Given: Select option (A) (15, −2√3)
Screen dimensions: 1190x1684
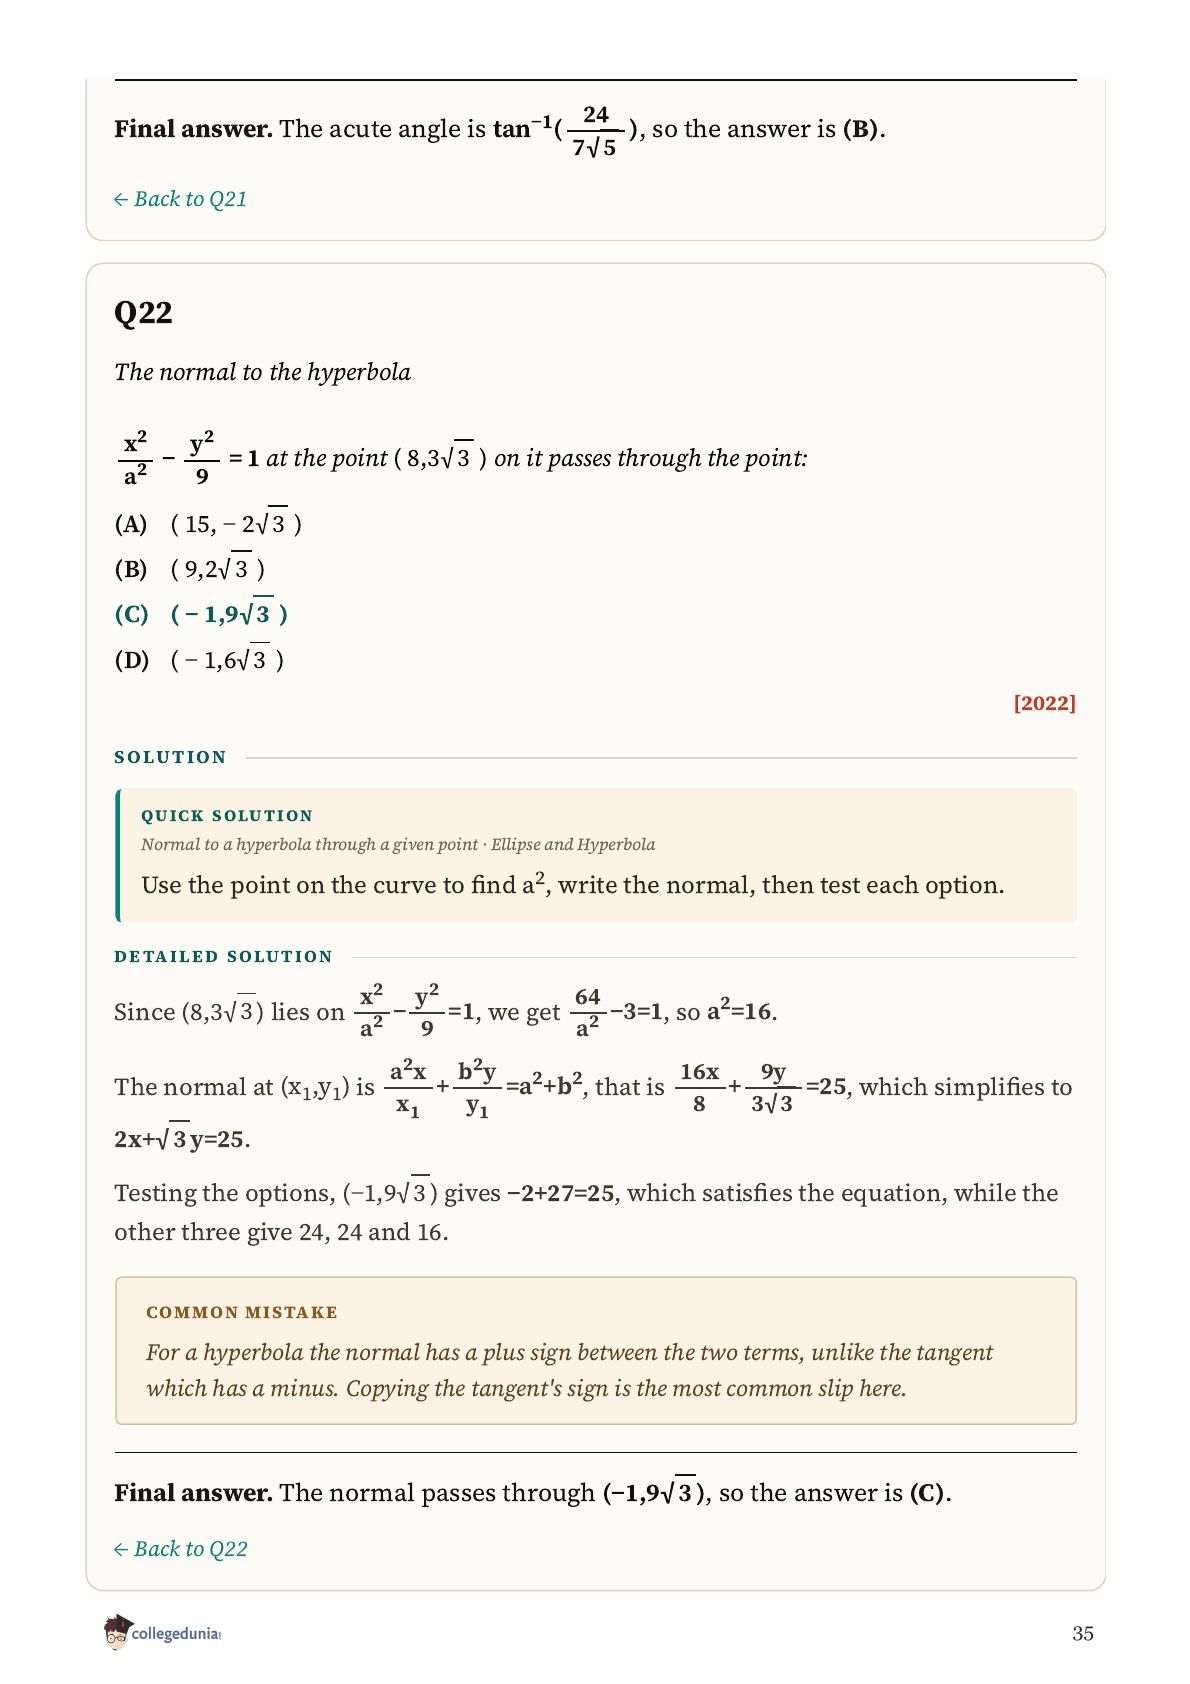Looking at the screenshot, I should [209, 523].
